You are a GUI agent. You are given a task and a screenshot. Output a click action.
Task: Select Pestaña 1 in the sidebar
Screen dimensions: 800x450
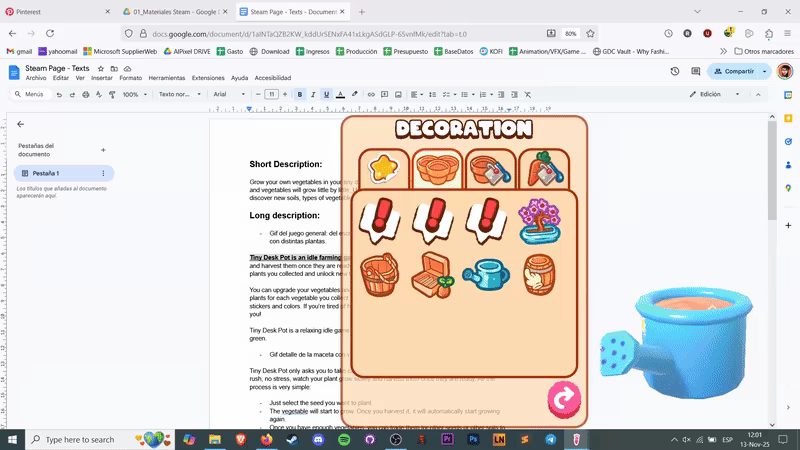64,173
